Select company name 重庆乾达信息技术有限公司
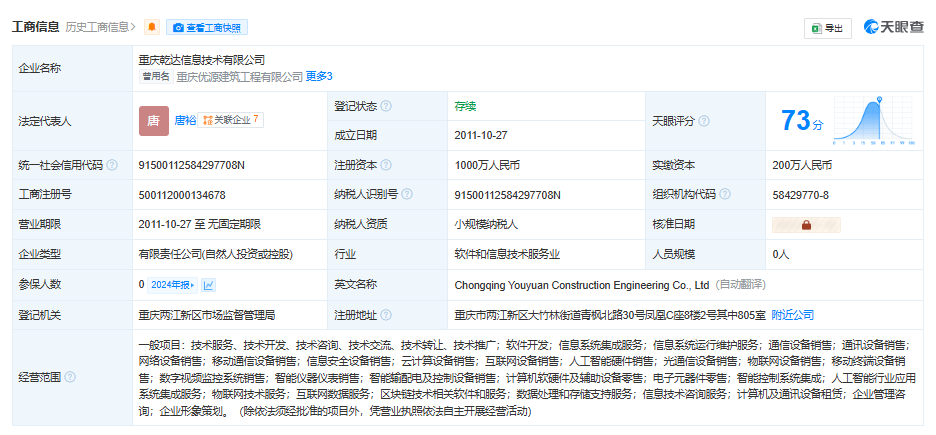Image resolution: width=936 pixels, height=435 pixels. click(201, 60)
